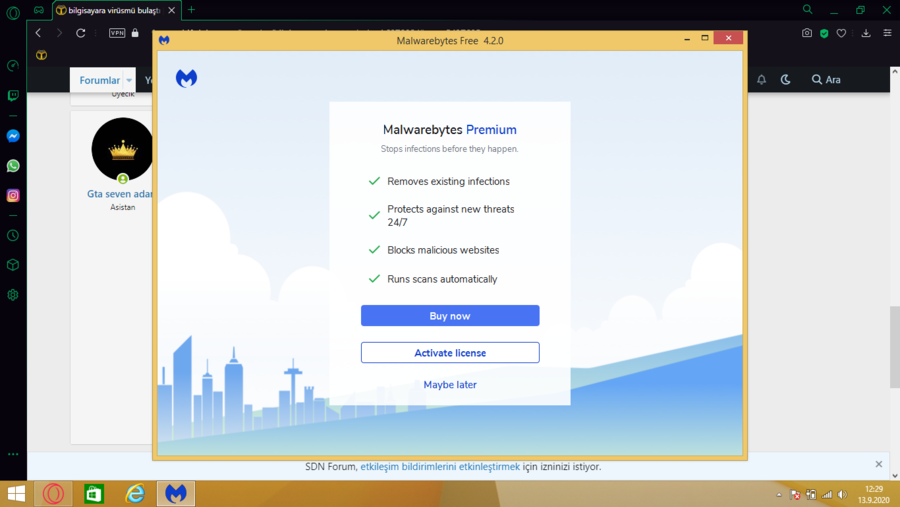Choose the Maybe later link
Screen dimensions: 900x507
450,385
